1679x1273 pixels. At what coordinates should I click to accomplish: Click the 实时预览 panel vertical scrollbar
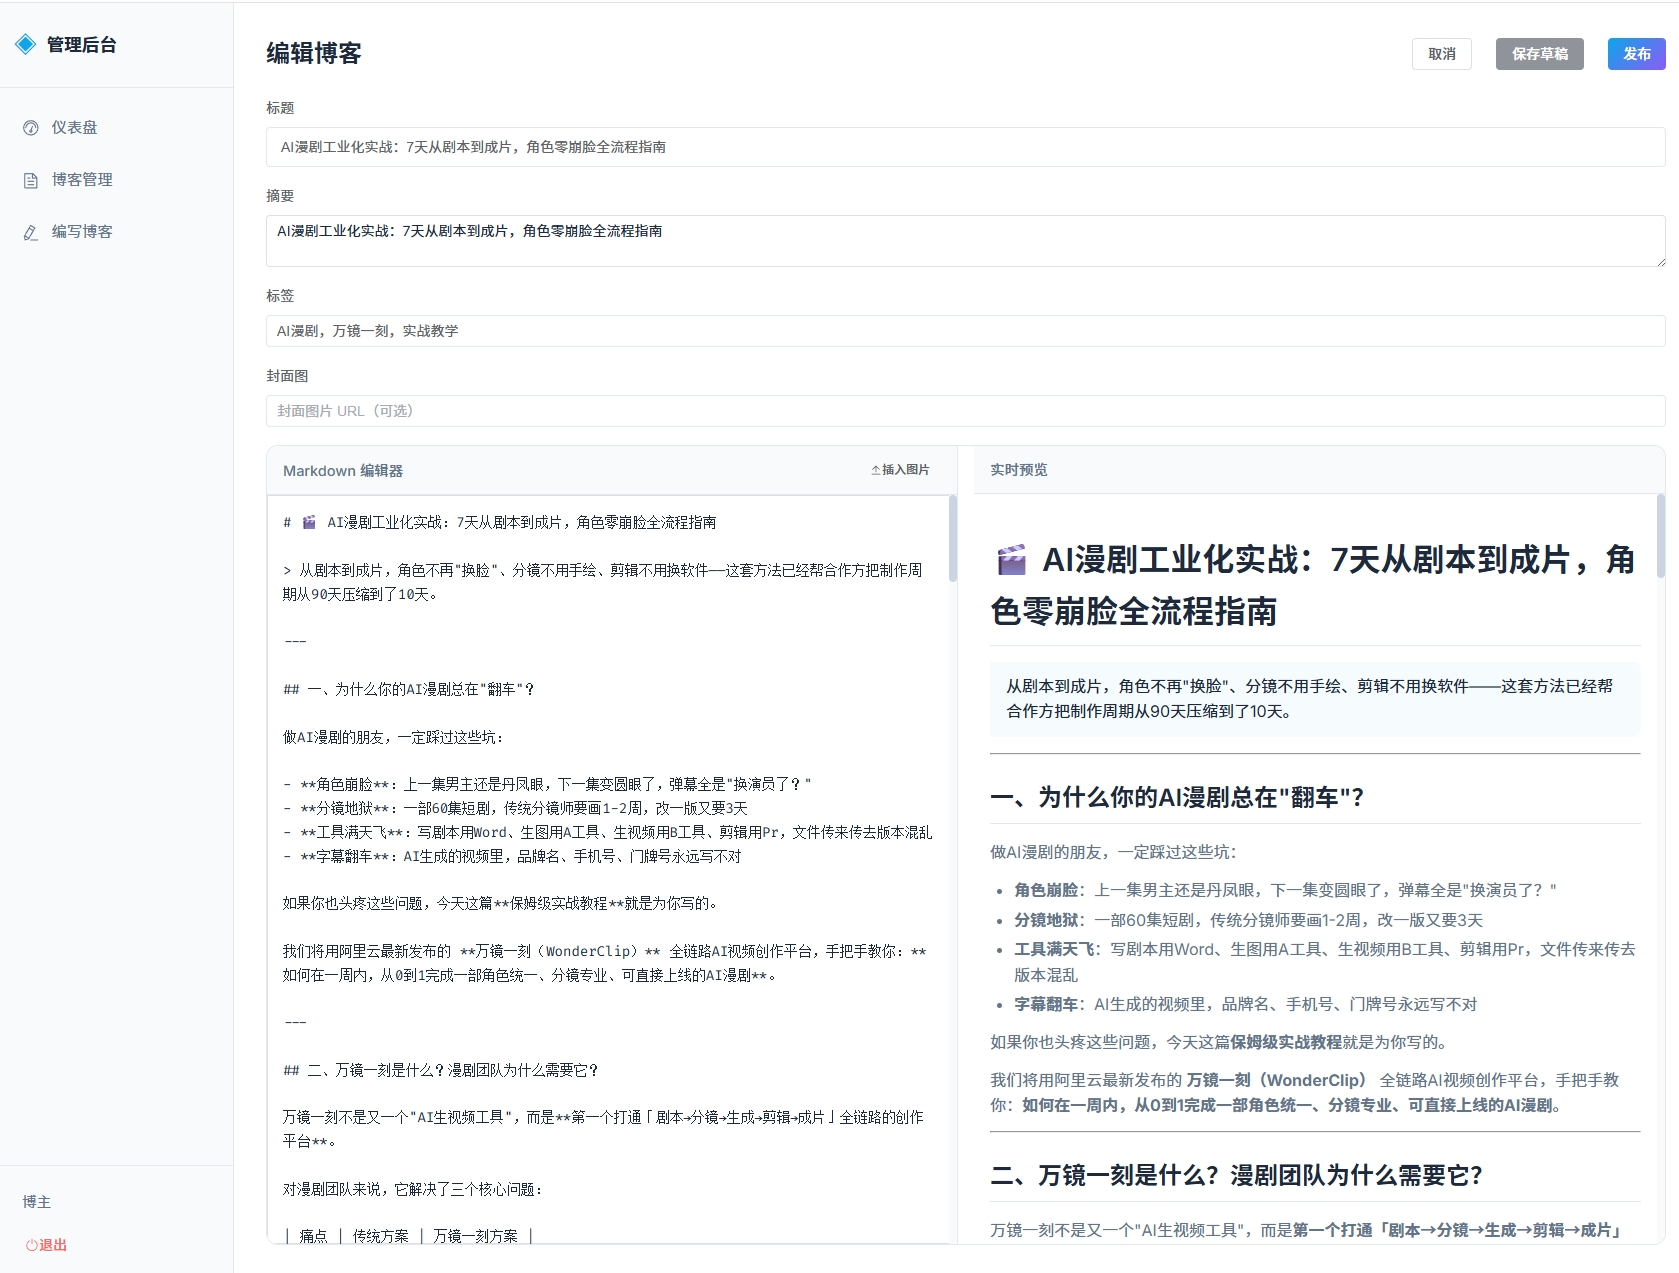pos(1661,536)
